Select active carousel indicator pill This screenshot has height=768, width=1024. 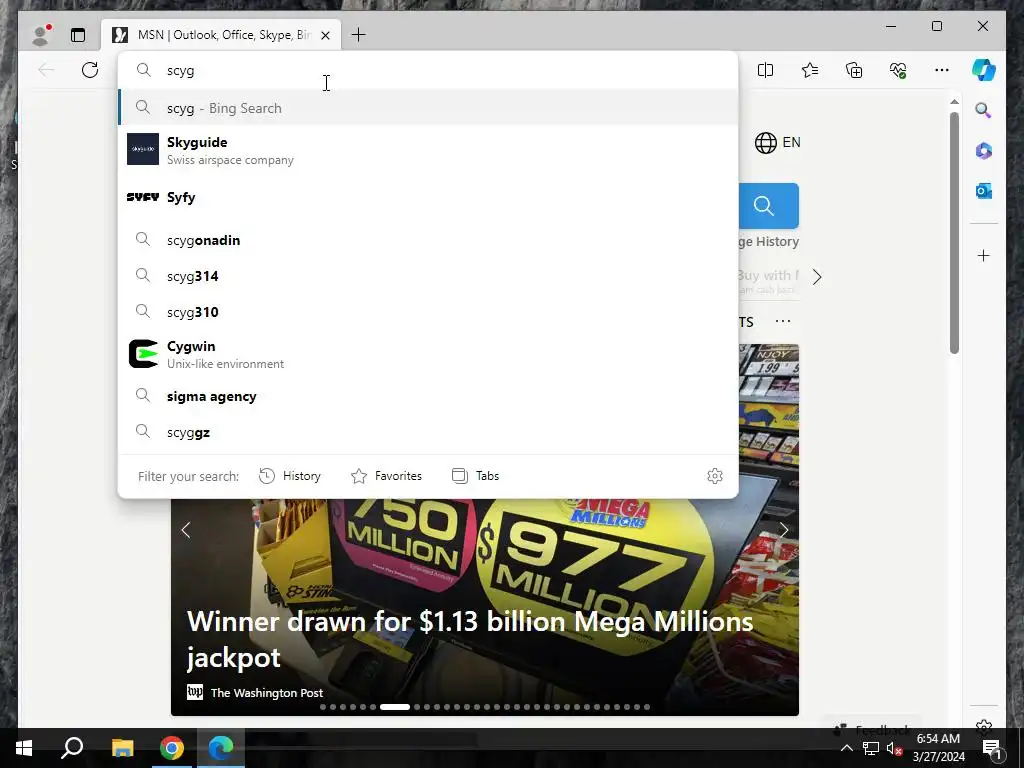coord(394,707)
